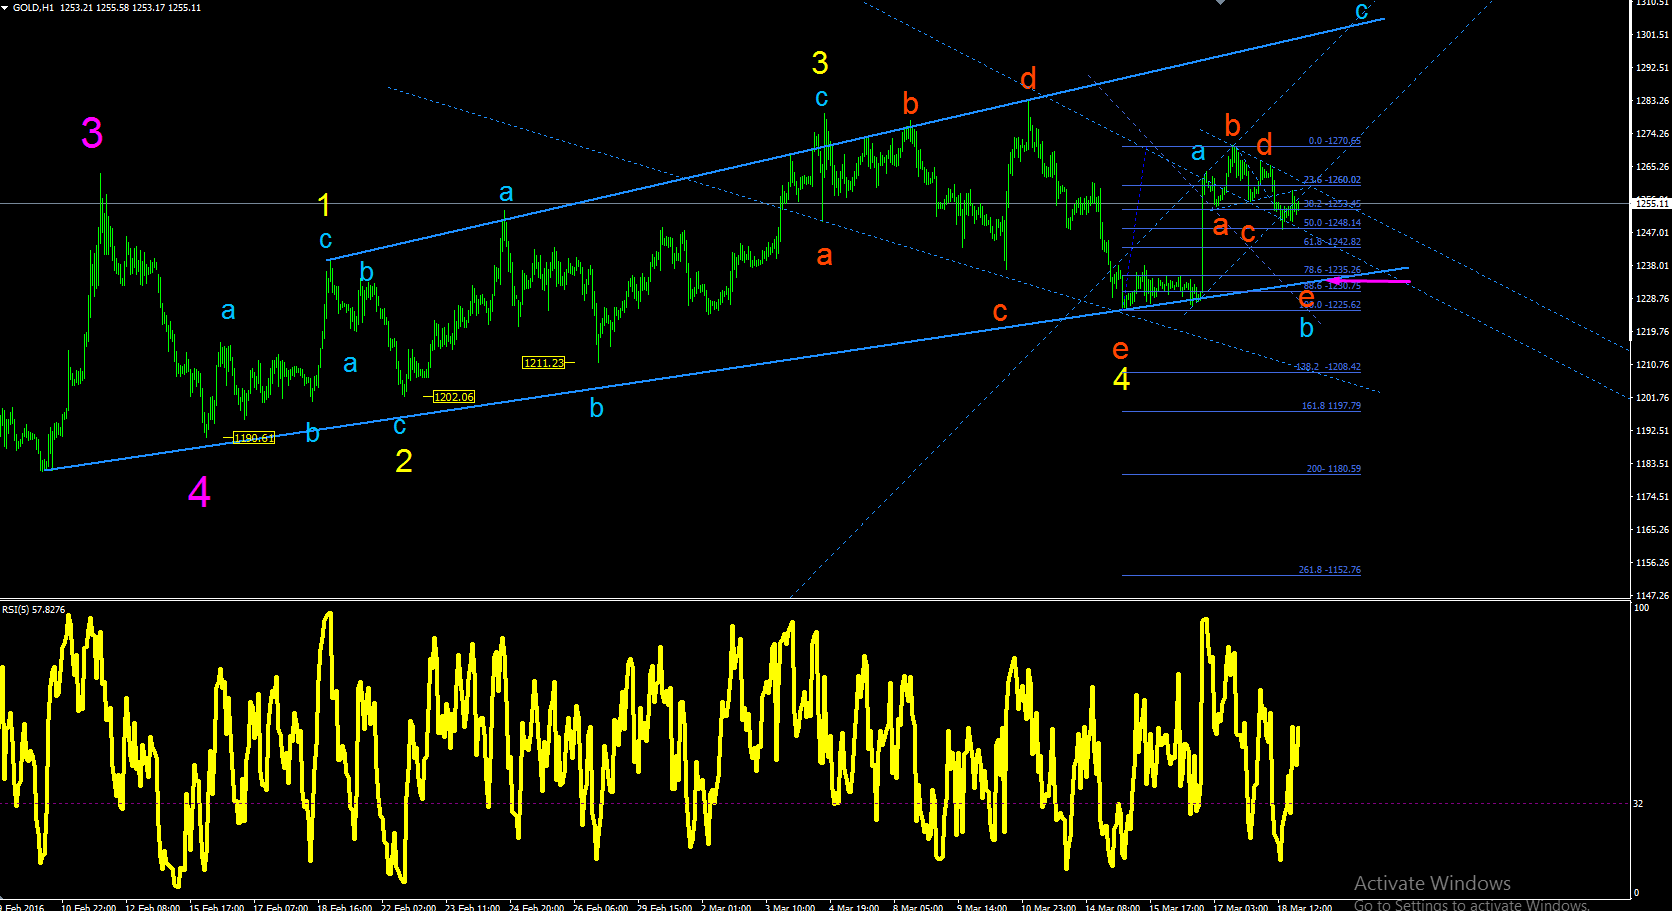Image resolution: width=1672 pixels, height=911 pixels.
Task: Click the chart shift marker on top edge
Action: point(1220,3)
